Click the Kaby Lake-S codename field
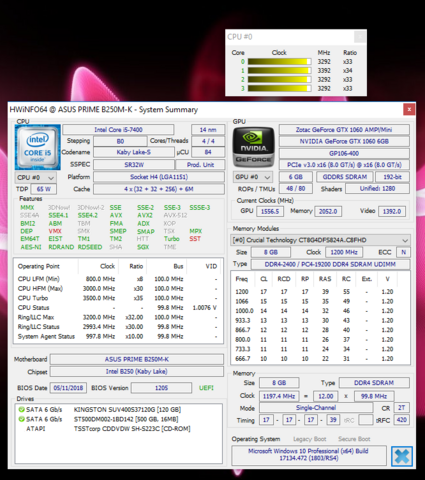Viewport: 425px width, 480px height. tap(133, 152)
